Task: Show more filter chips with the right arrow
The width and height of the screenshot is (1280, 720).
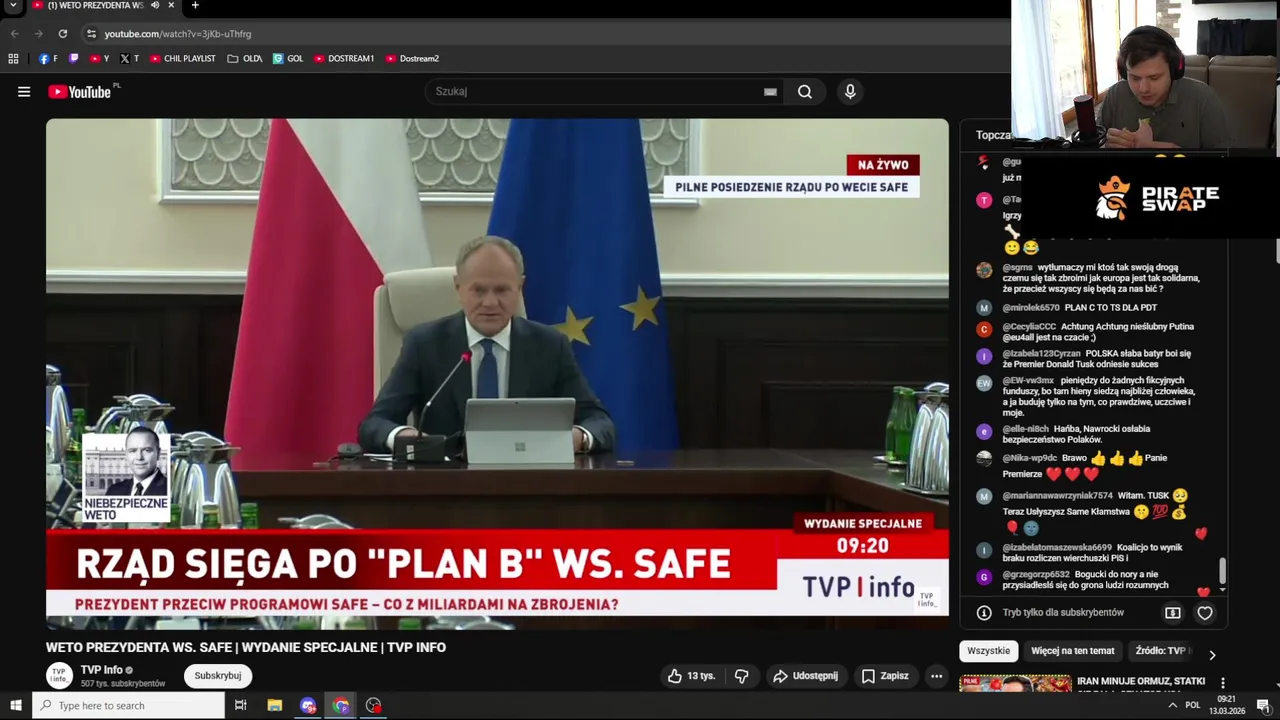Action: click(1212, 655)
